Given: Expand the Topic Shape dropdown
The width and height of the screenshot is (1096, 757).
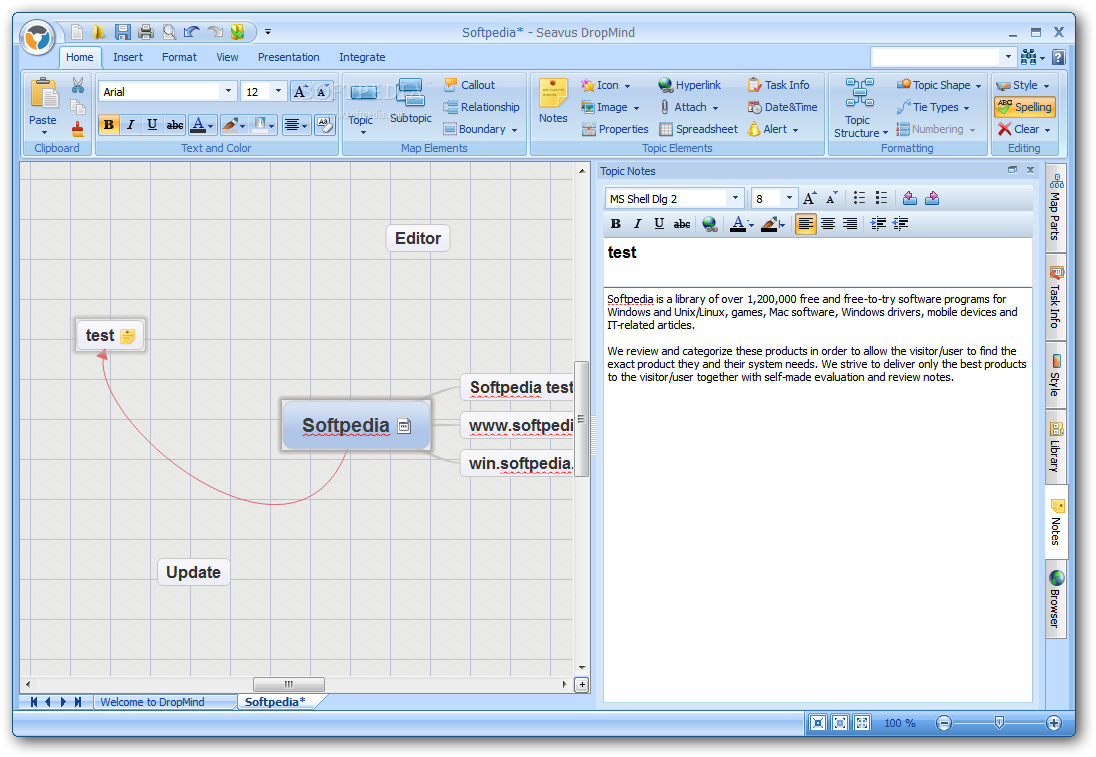Looking at the screenshot, I should [x=978, y=86].
